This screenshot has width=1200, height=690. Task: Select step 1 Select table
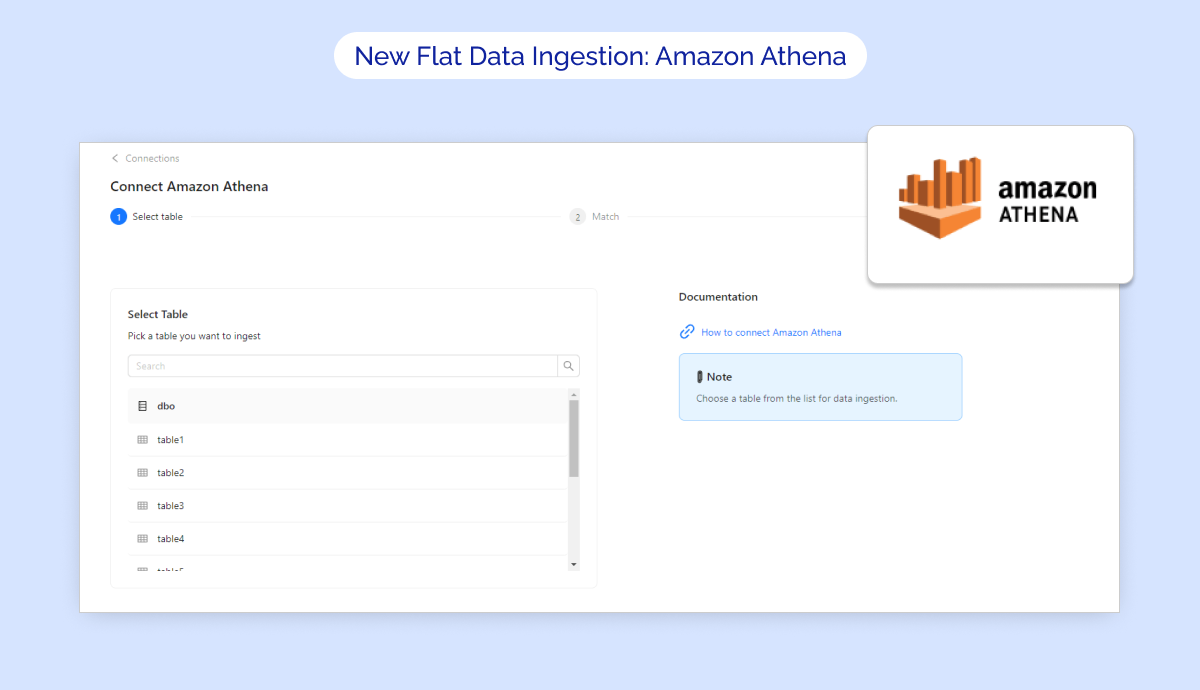[147, 217]
